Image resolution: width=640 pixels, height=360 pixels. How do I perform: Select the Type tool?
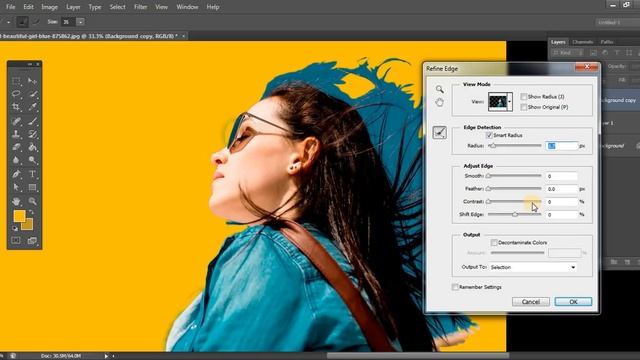click(32, 174)
